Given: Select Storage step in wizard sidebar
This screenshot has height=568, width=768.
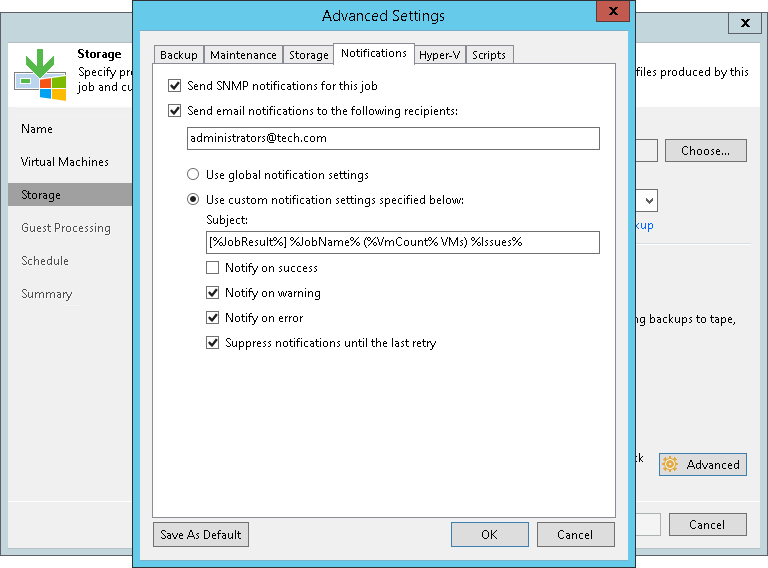Looking at the screenshot, I should coord(70,195).
